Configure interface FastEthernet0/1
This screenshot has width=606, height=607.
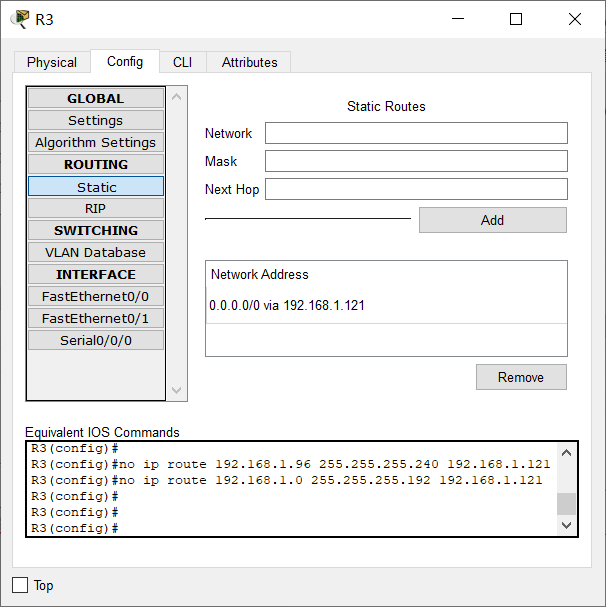click(x=96, y=319)
